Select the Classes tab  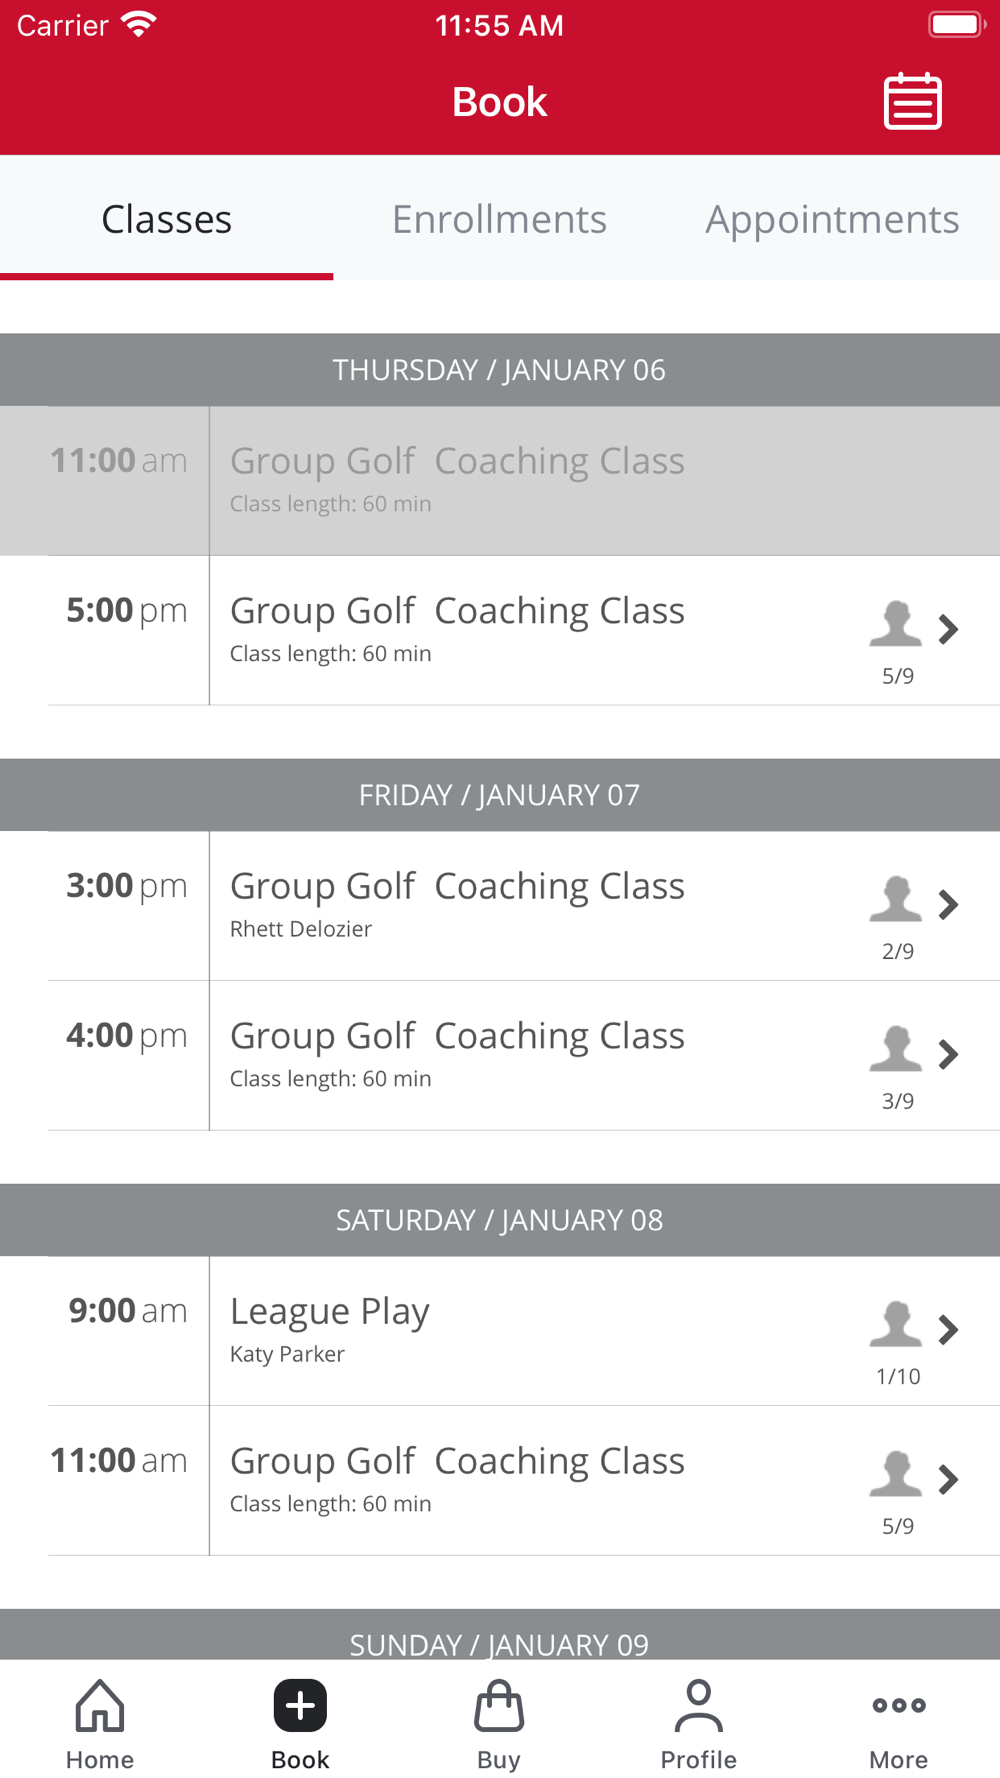click(x=166, y=219)
